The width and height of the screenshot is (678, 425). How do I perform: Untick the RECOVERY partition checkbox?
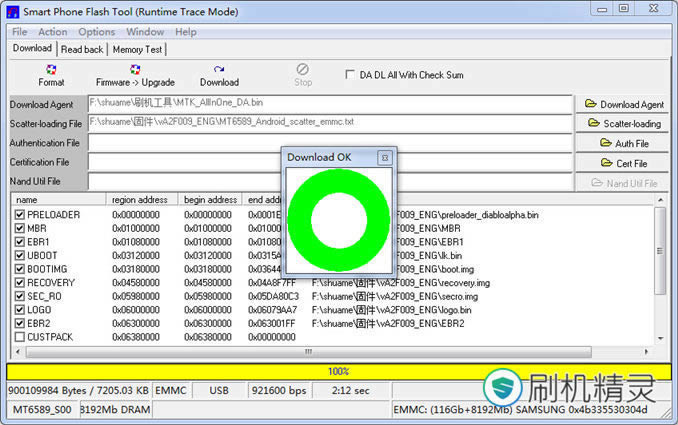[x=20, y=283]
